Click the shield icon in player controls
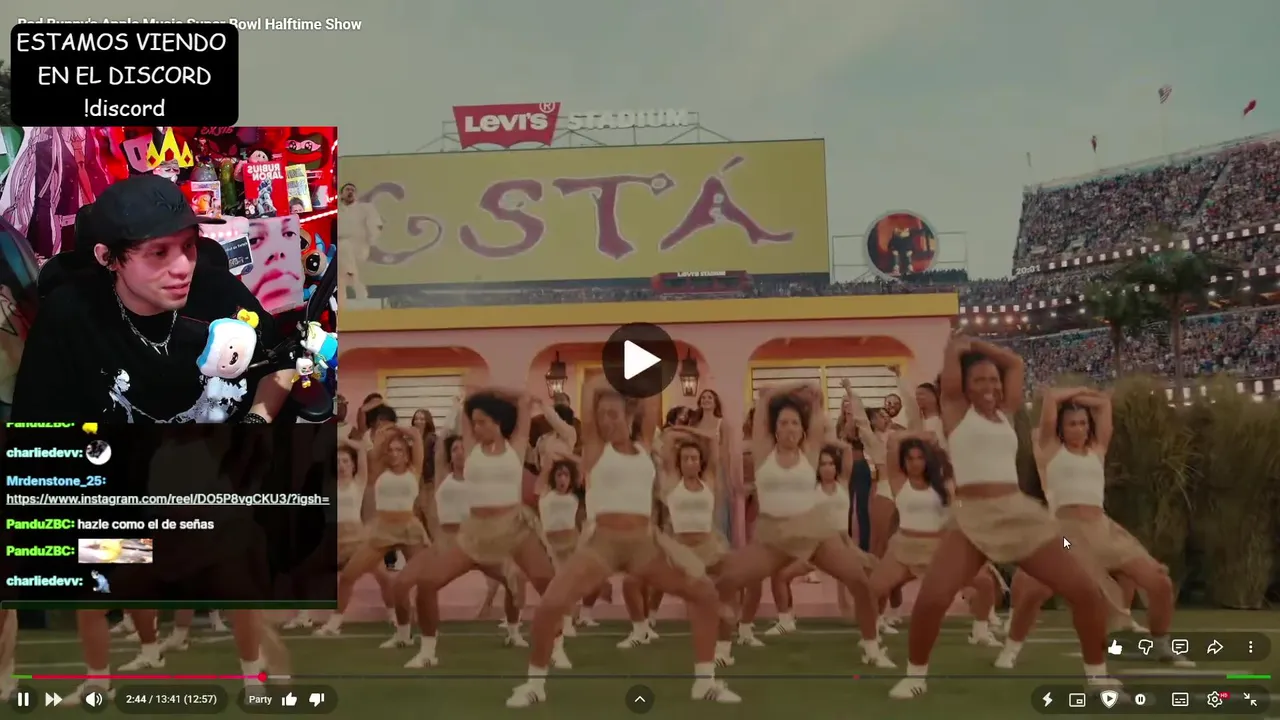 click(x=1108, y=699)
